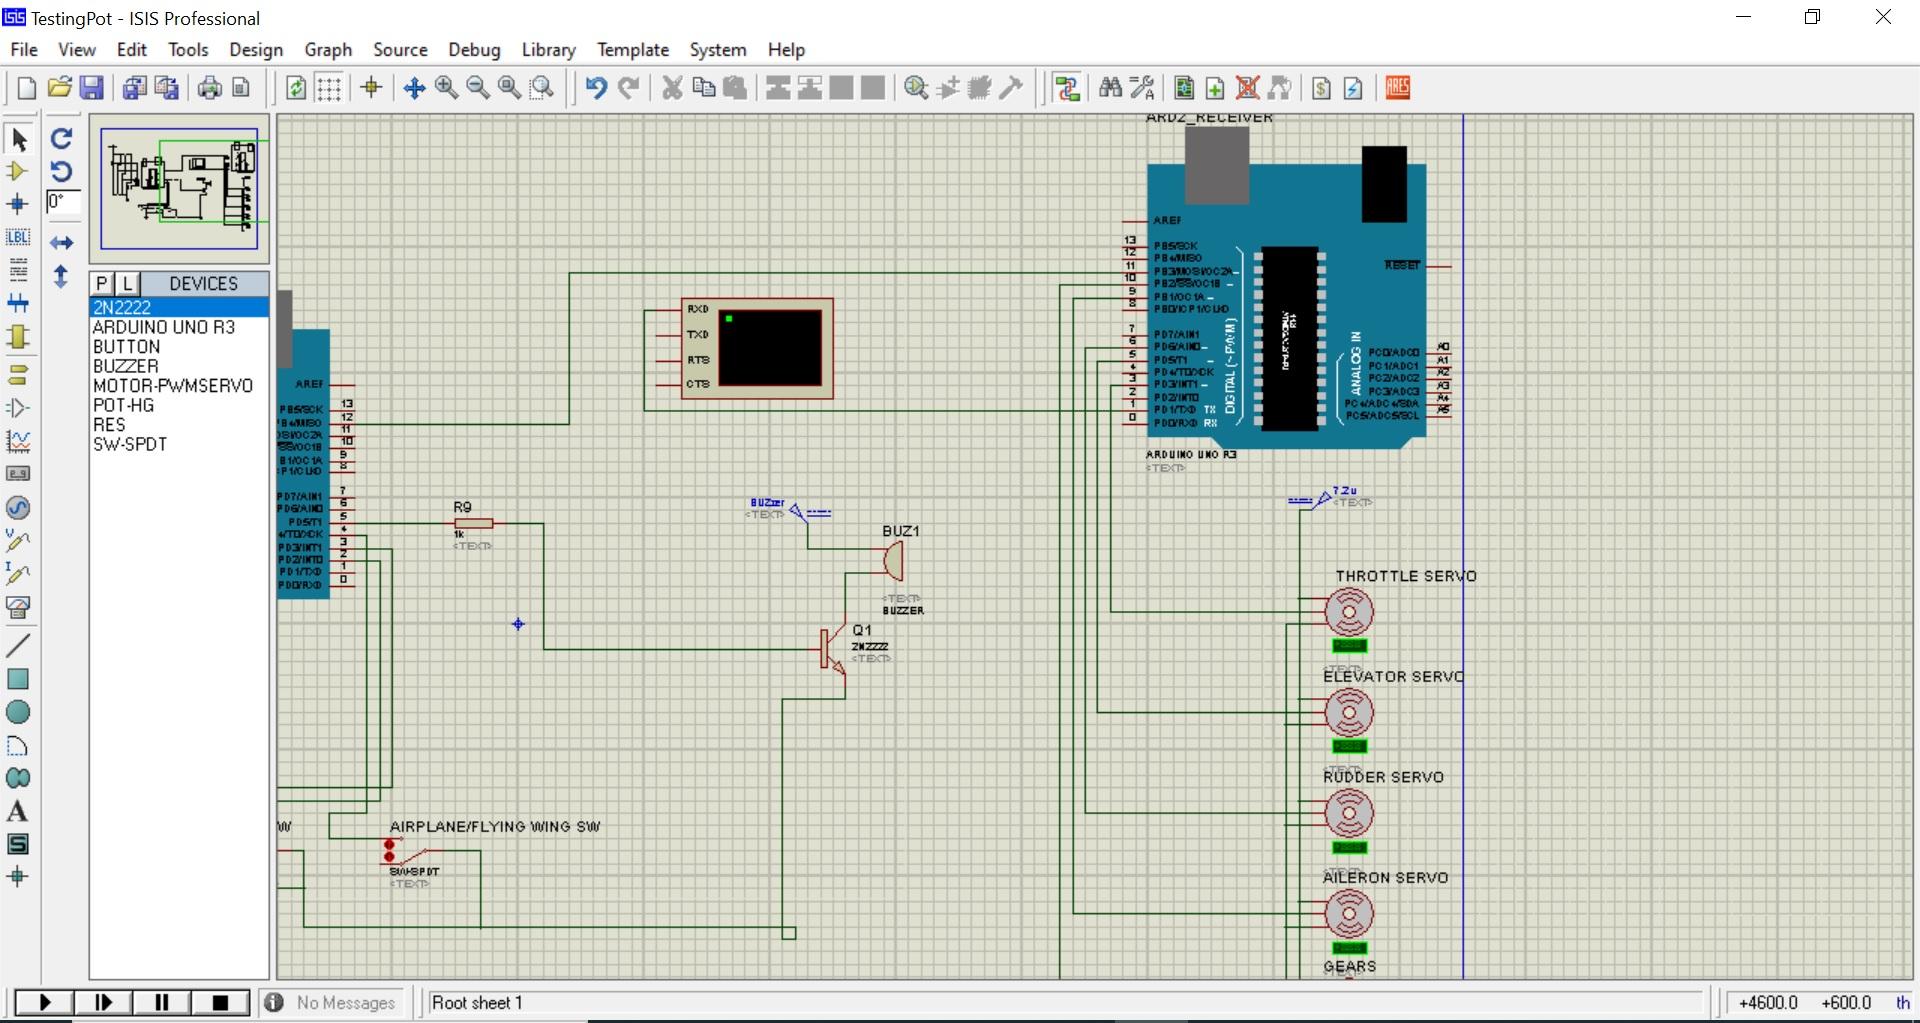Select the 2D line drawing tool
1920x1023 pixels.
[18, 646]
